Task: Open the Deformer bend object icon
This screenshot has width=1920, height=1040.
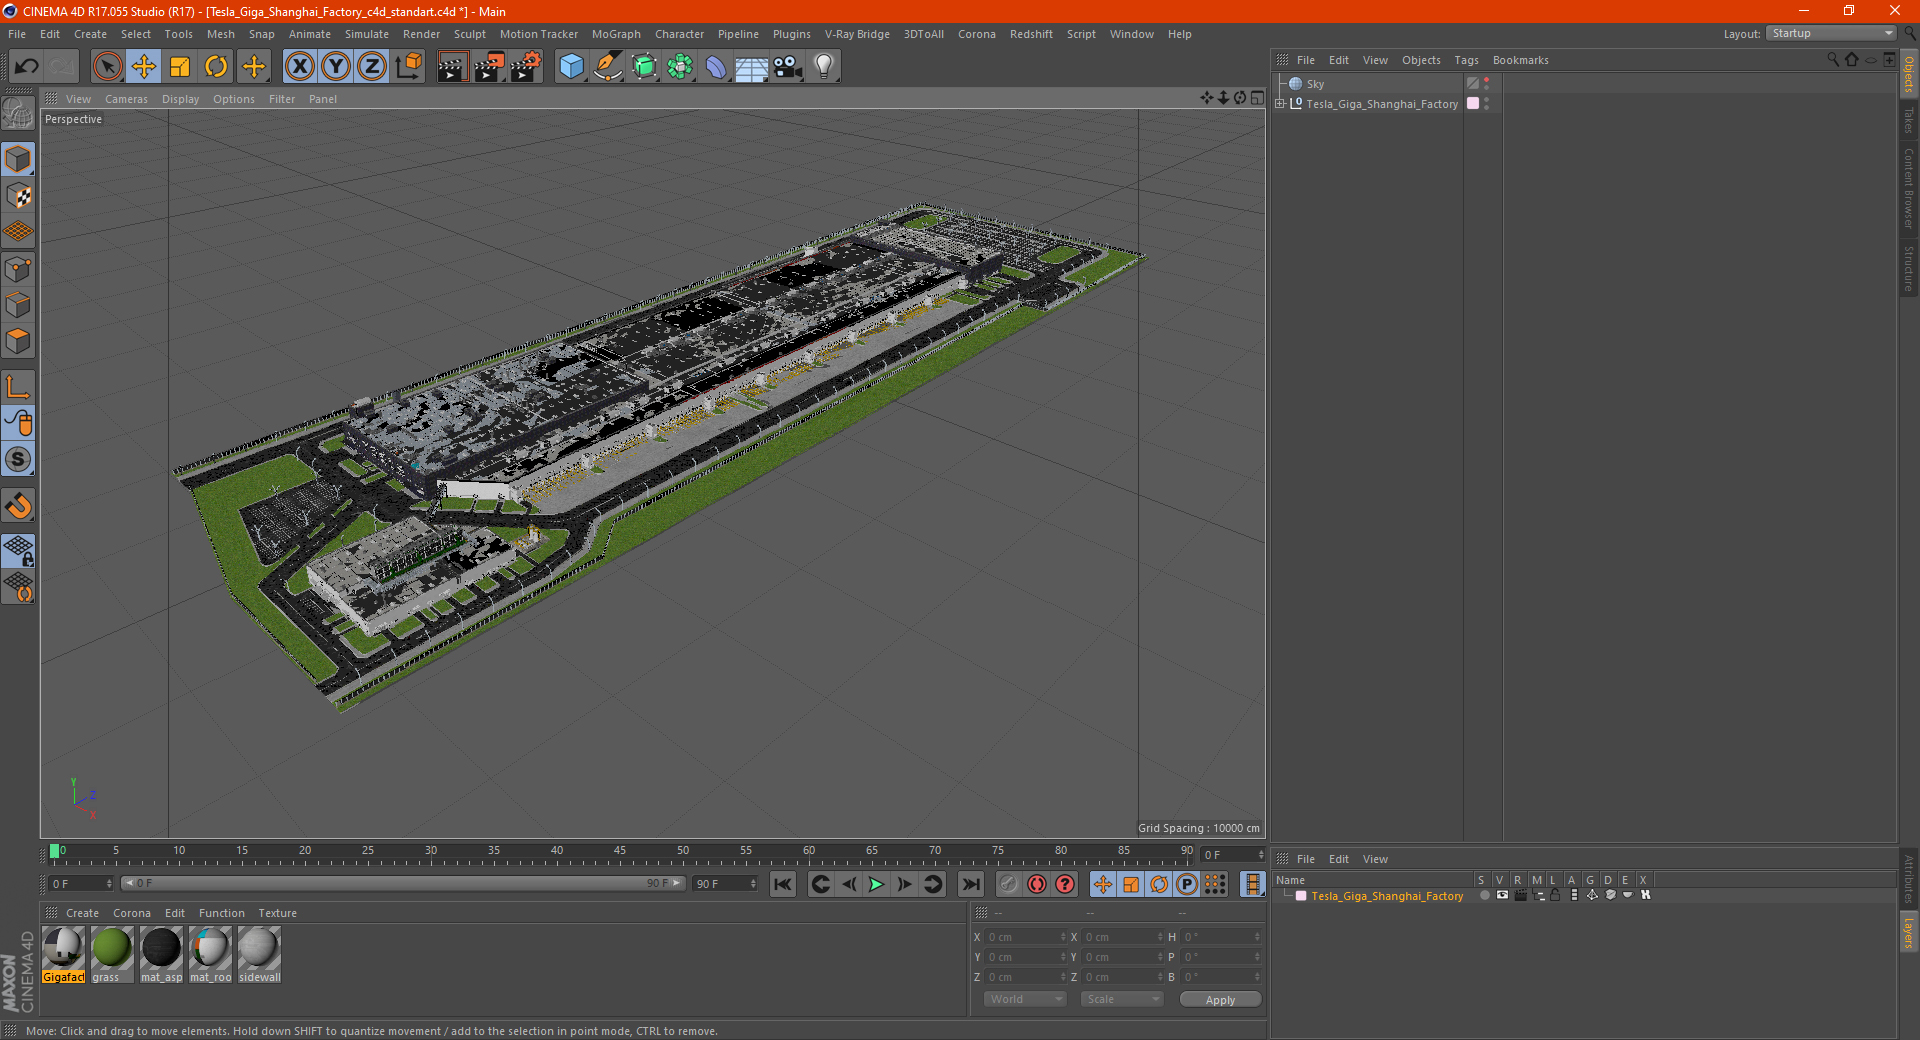Action: (x=716, y=67)
